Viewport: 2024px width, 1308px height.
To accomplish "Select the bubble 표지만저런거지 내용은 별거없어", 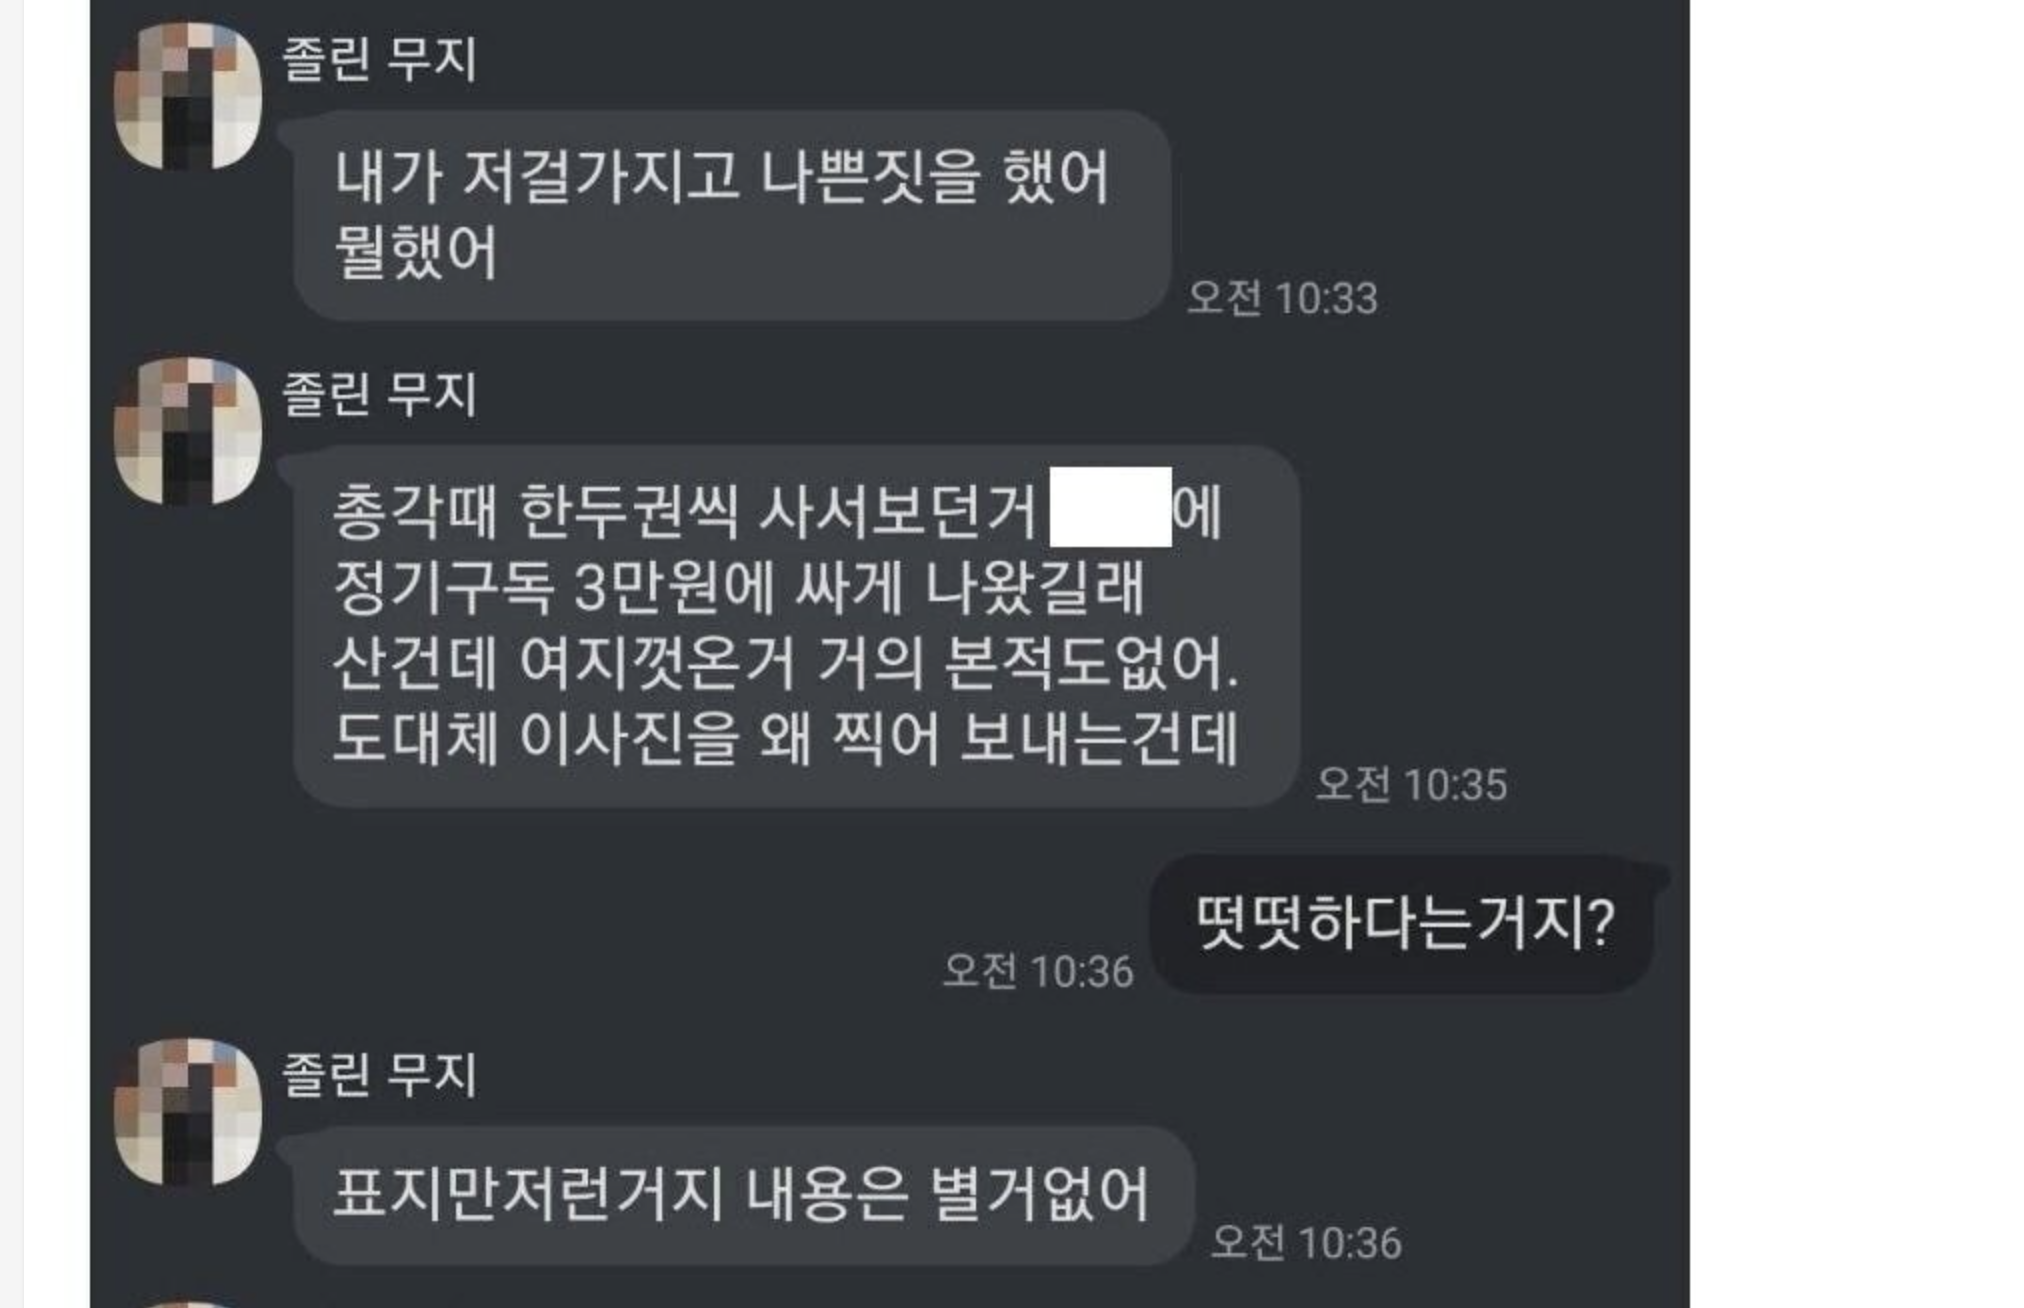I will tap(743, 1196).
